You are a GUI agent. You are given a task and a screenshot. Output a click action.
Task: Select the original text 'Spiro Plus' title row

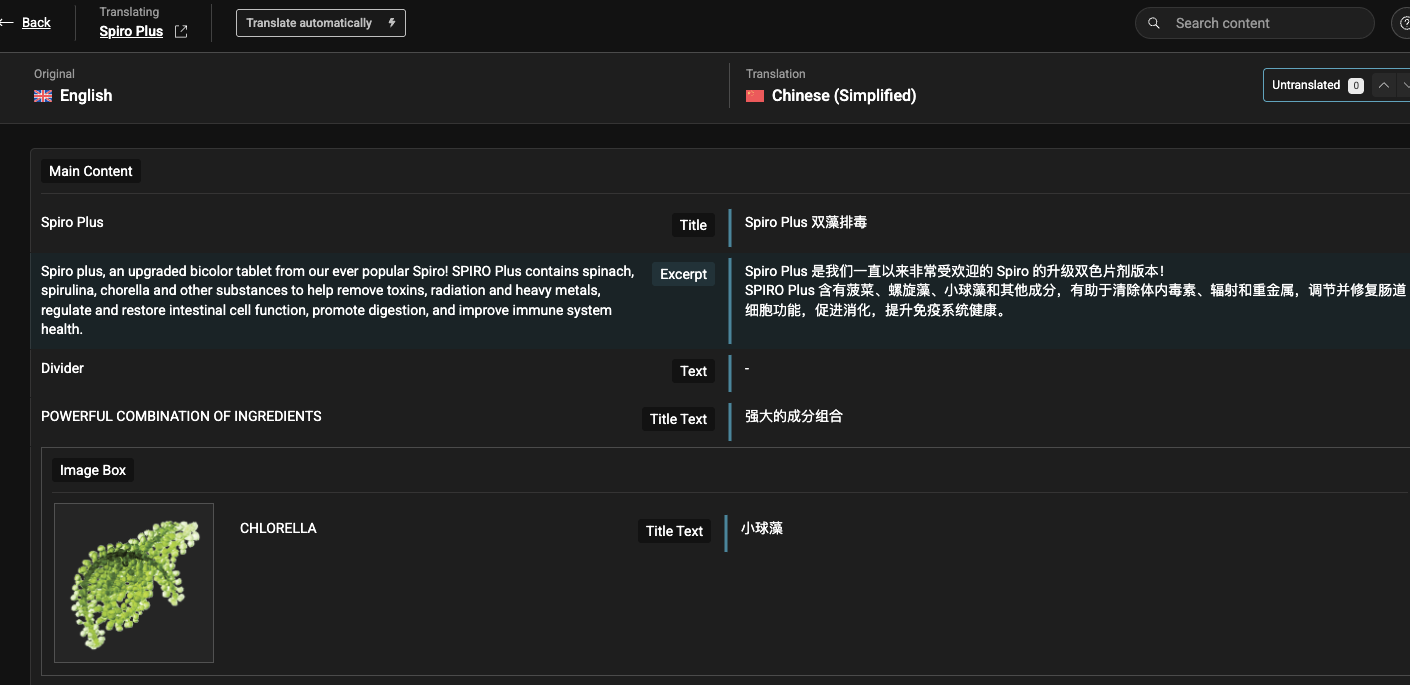point(72,222)
